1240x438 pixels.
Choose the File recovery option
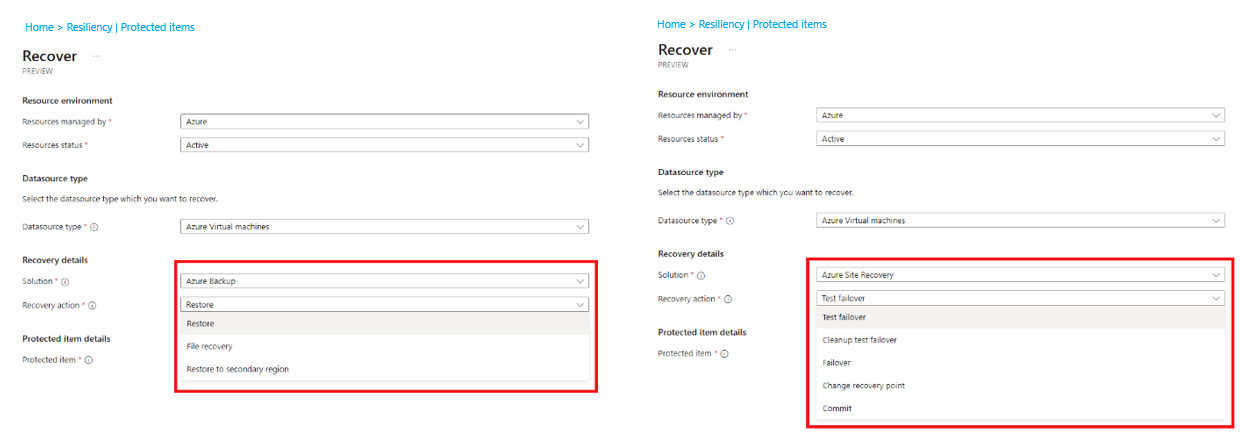[x=384, y=347]
